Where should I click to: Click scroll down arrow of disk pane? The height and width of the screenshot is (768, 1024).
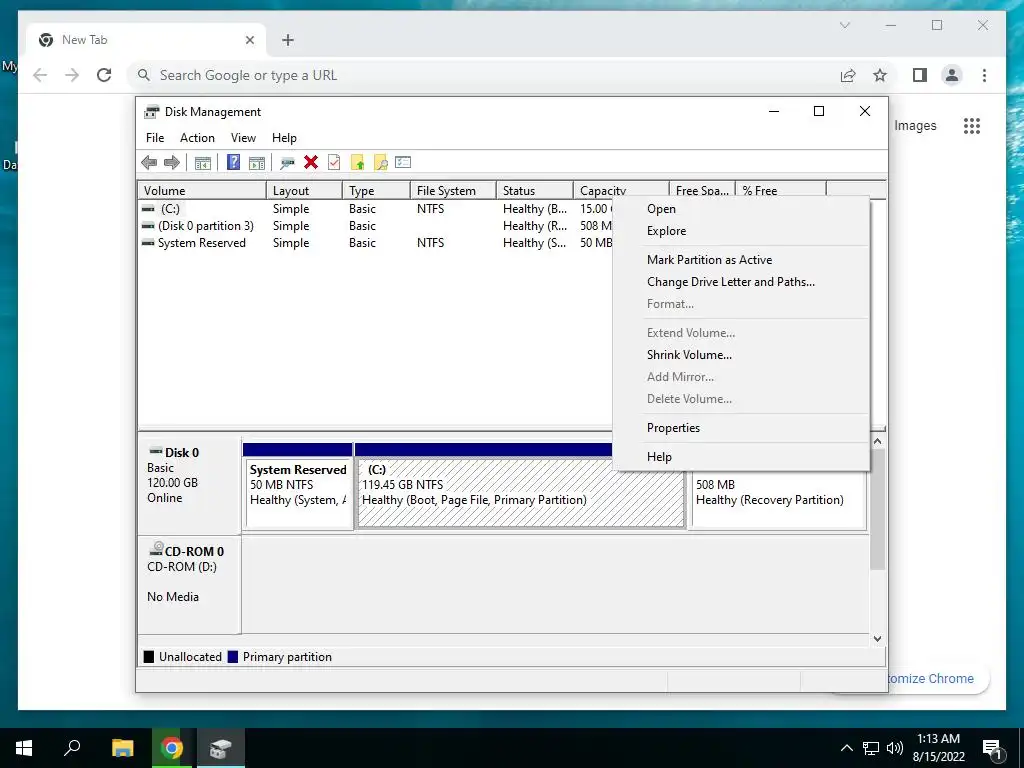(x=878, y=639)
